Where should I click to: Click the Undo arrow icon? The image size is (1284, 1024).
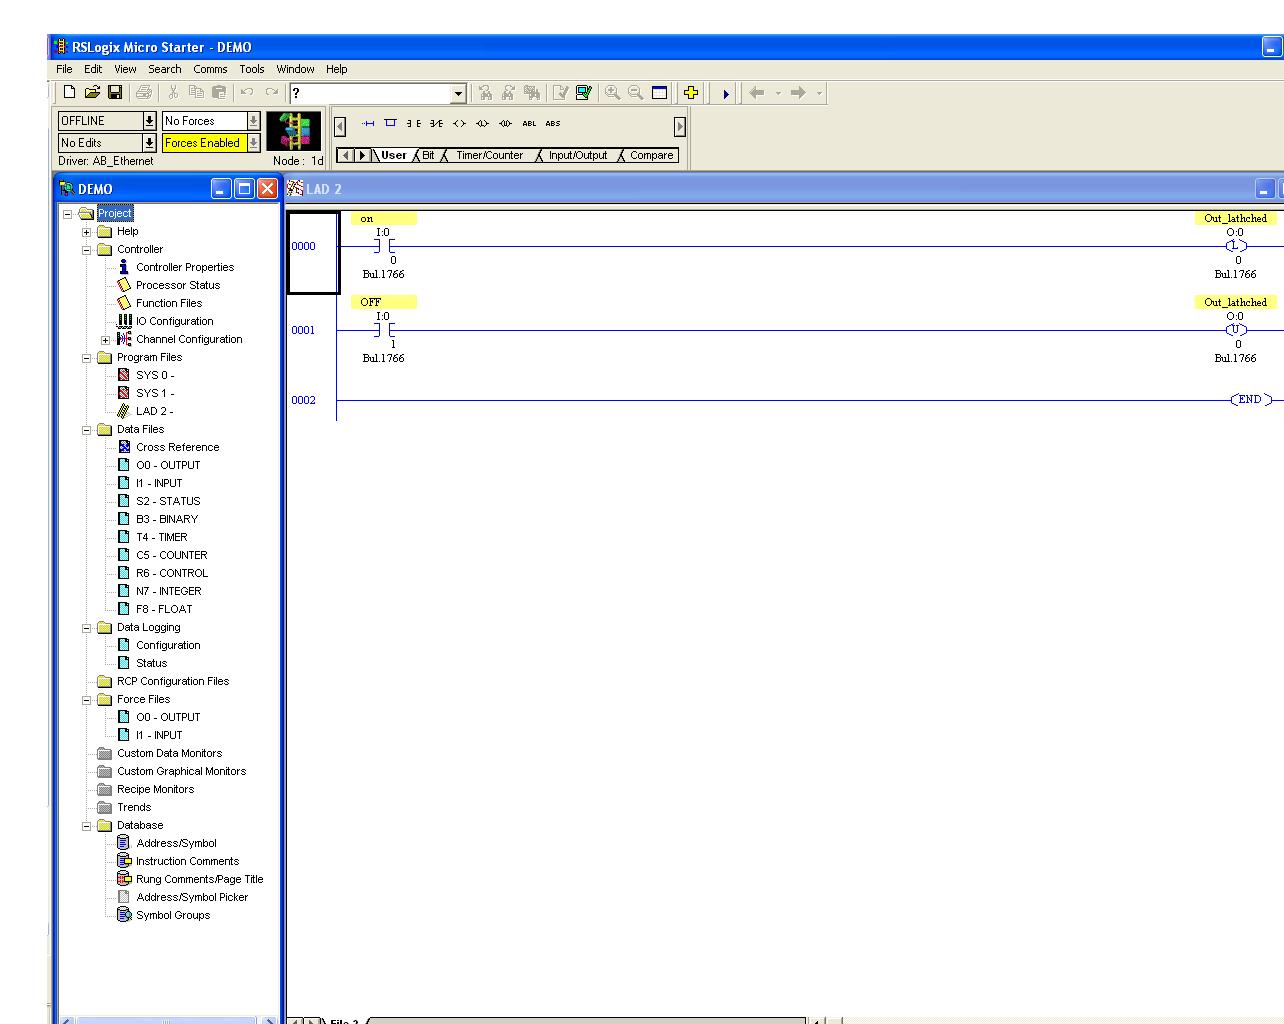pyautogui.click(x=247, y=93)
